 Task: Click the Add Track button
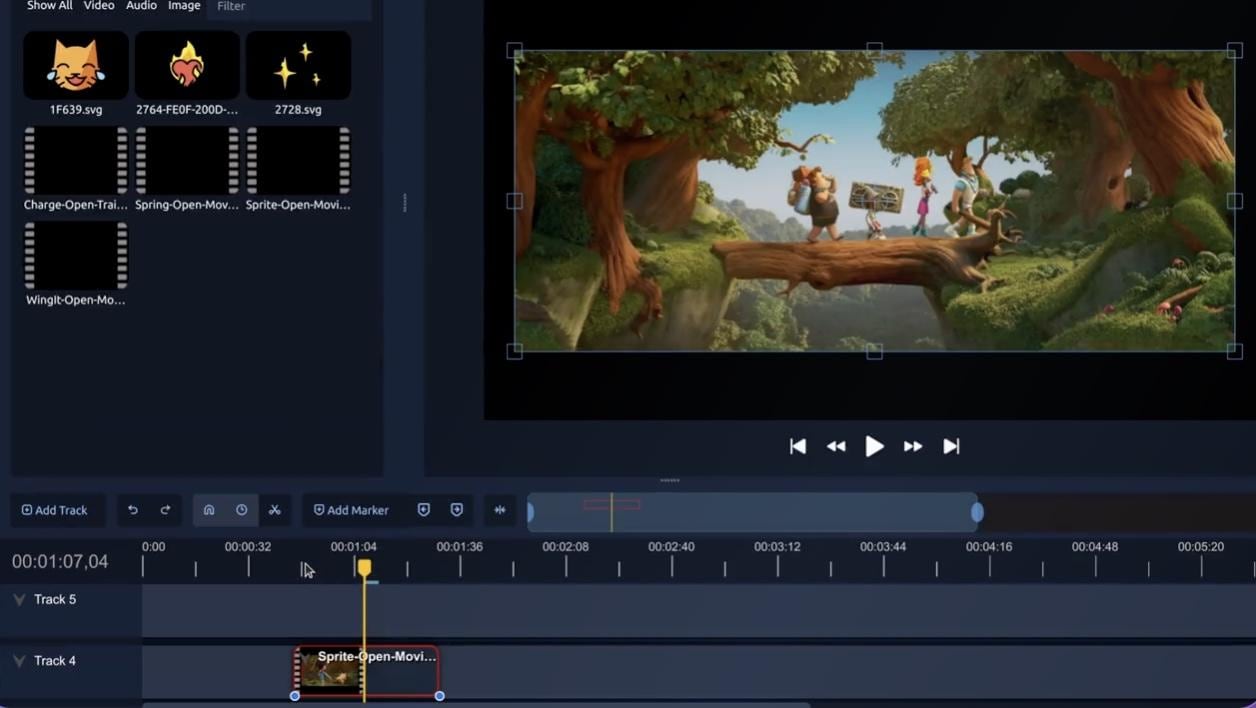[x=56, y=510]
